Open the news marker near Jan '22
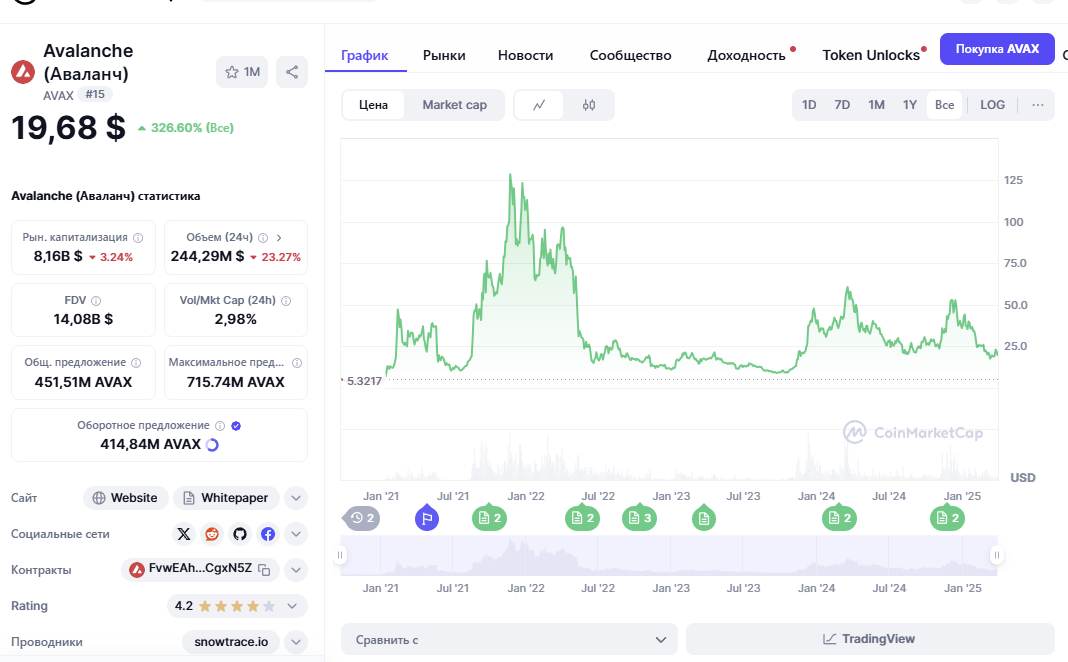Screen dimensions: 1068x662 pos(489,518)
